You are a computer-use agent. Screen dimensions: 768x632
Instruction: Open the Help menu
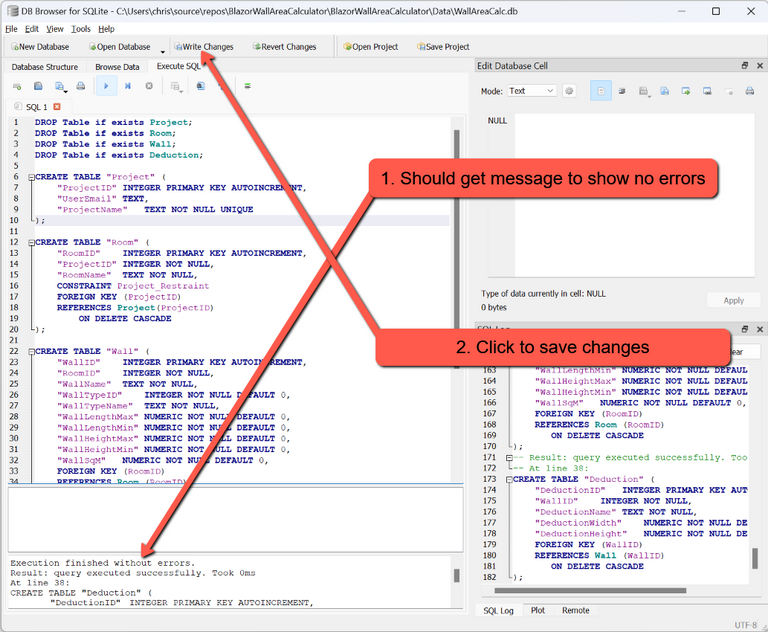click(106, 29)
